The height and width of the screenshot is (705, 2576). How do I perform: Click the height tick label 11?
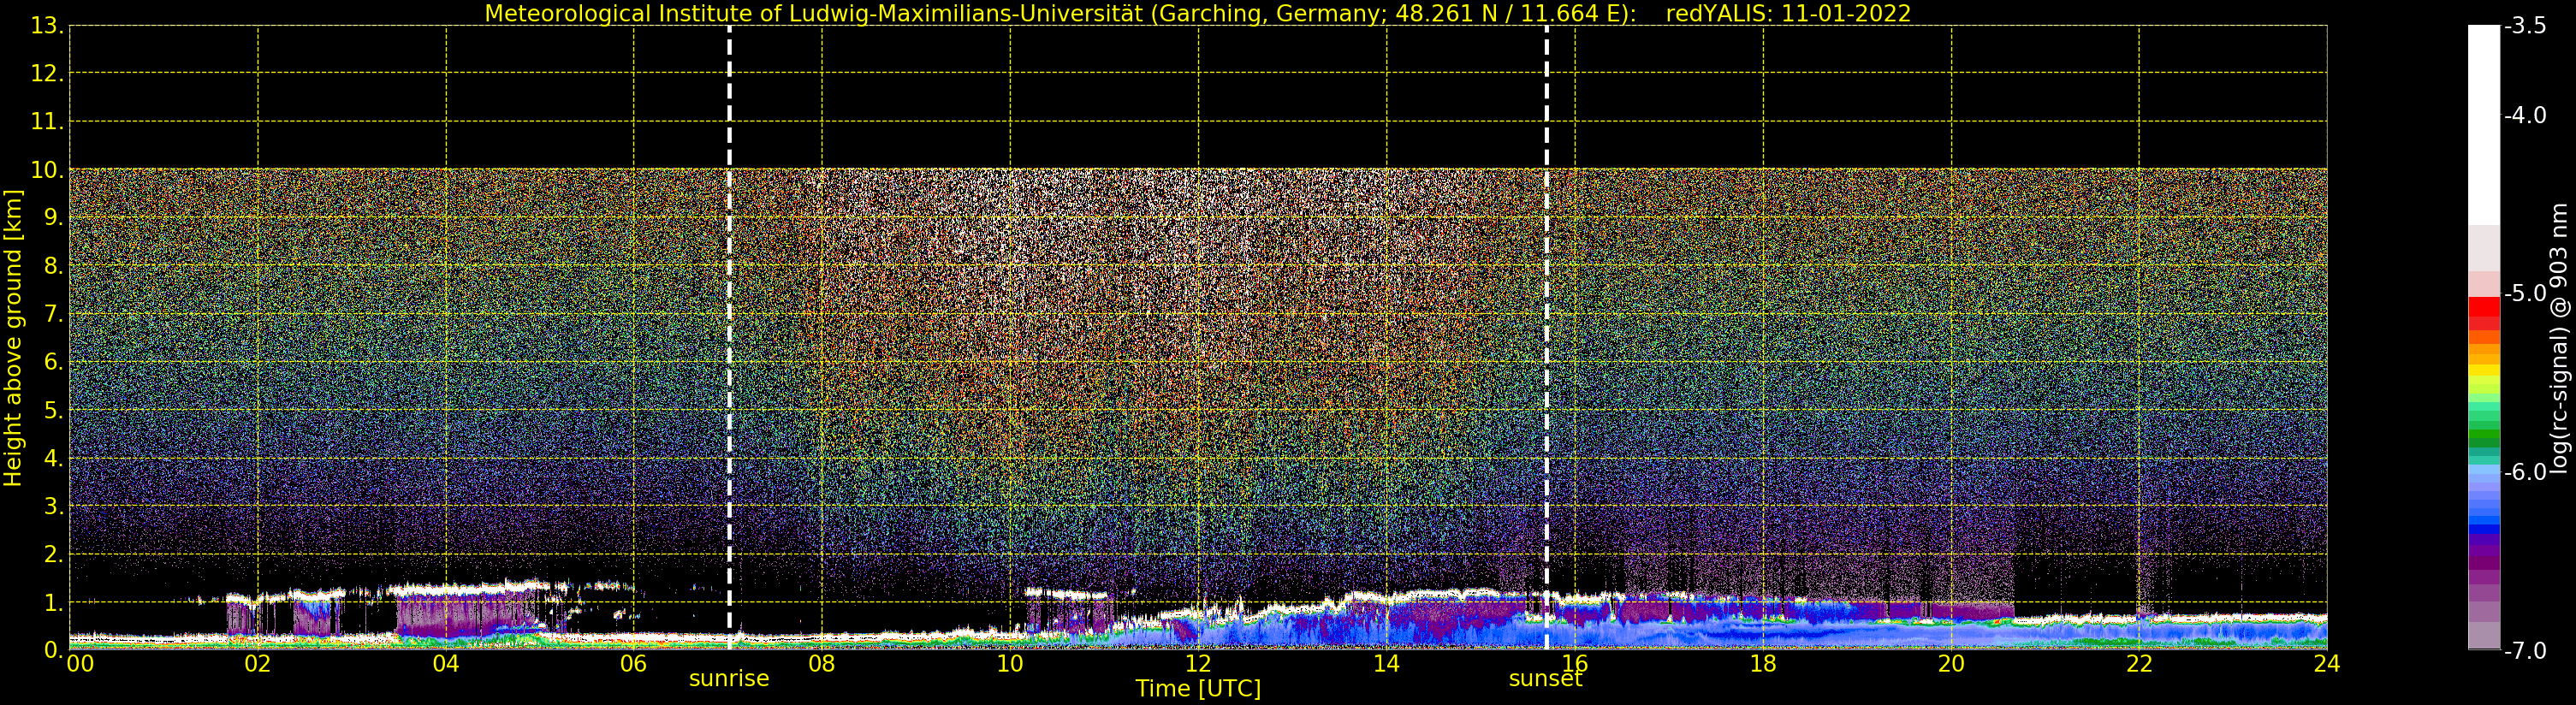tap(47, 122)
